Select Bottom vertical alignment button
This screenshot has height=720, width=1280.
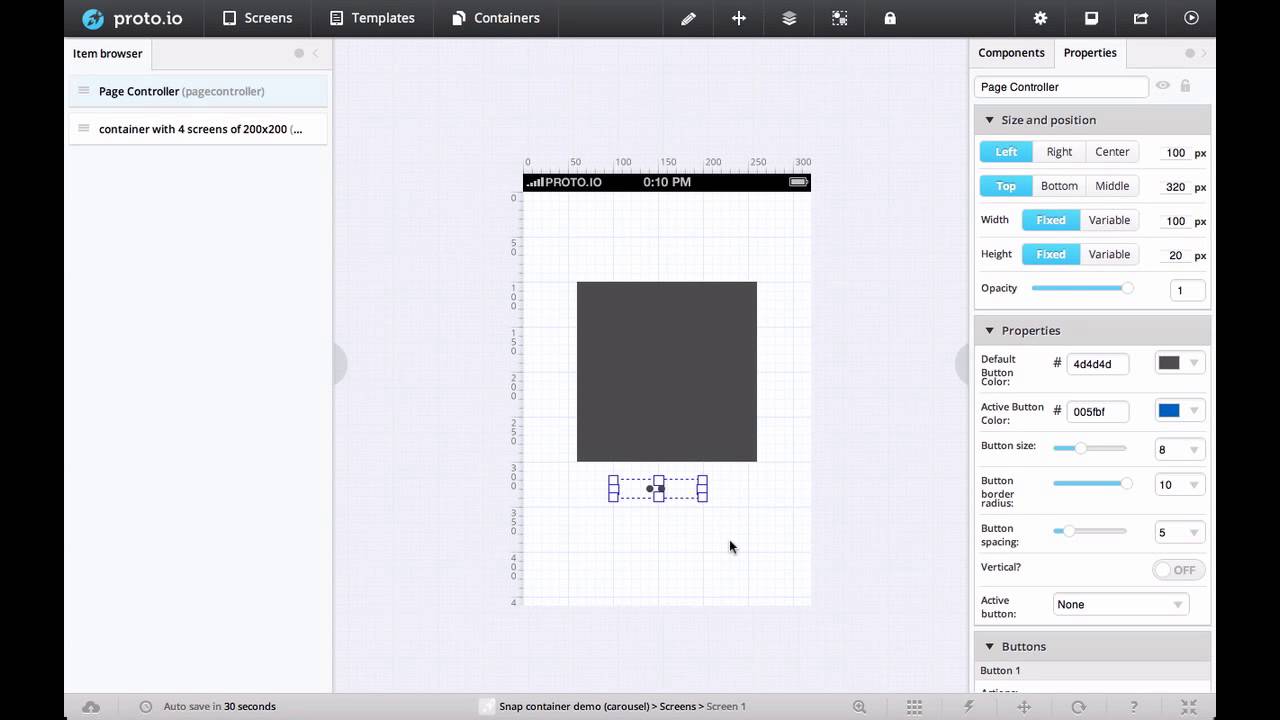pyautogui.click(x=1059, y=186)
